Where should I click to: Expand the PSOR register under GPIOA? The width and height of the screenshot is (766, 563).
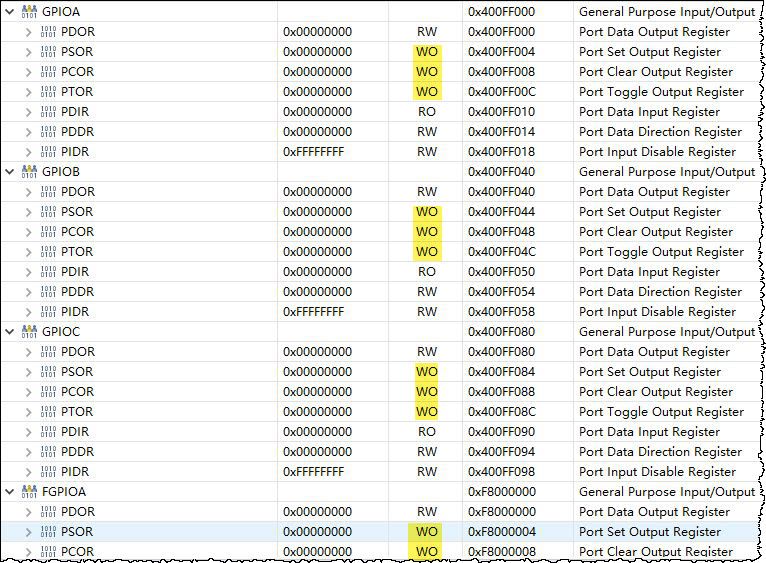coord(28,52)
